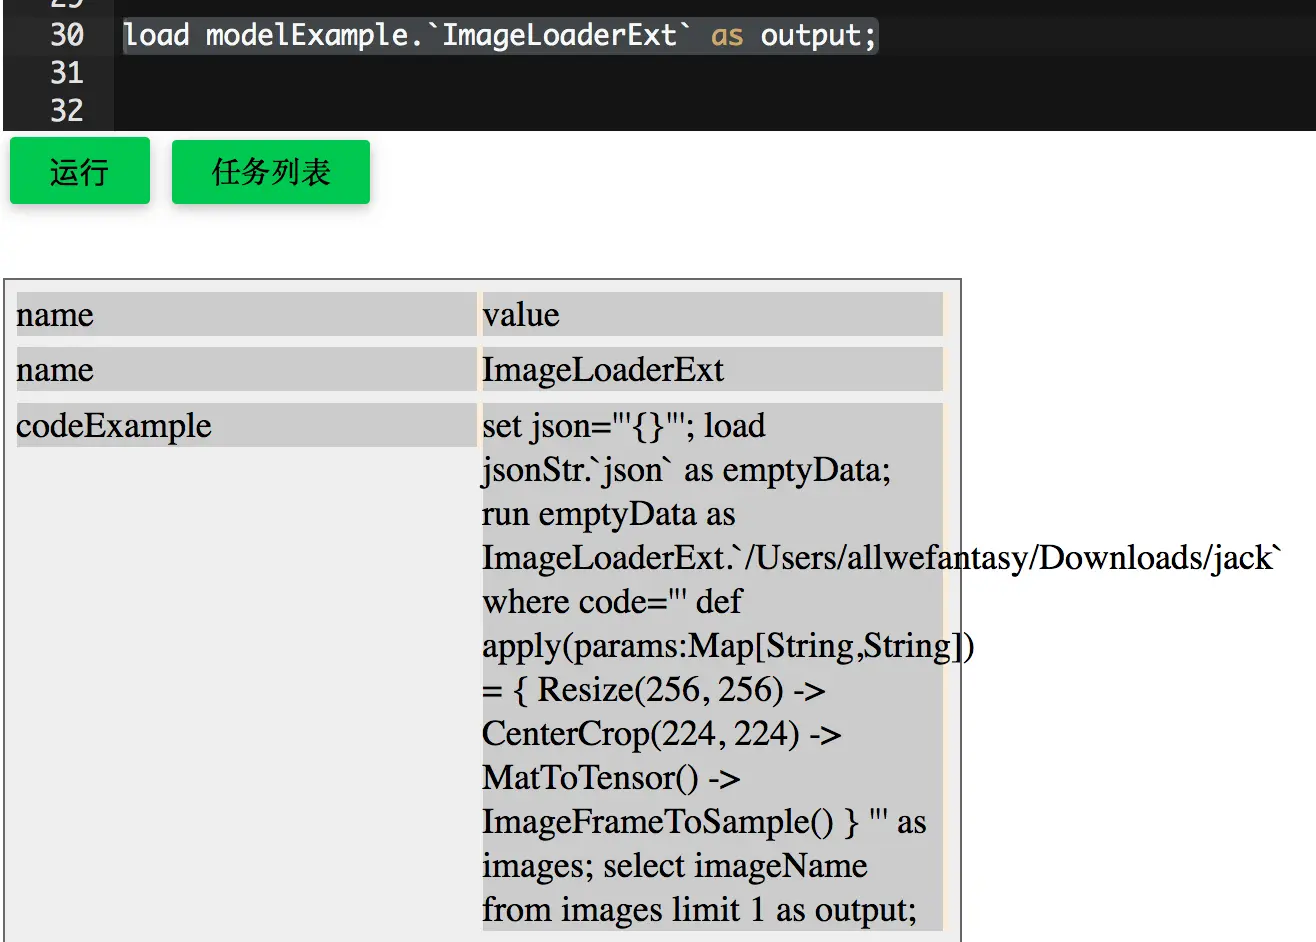This screenshot has width=1316, height=942.
Task: Select the 'ImageLoaderExt' value cell
Action: click(712, 369)
